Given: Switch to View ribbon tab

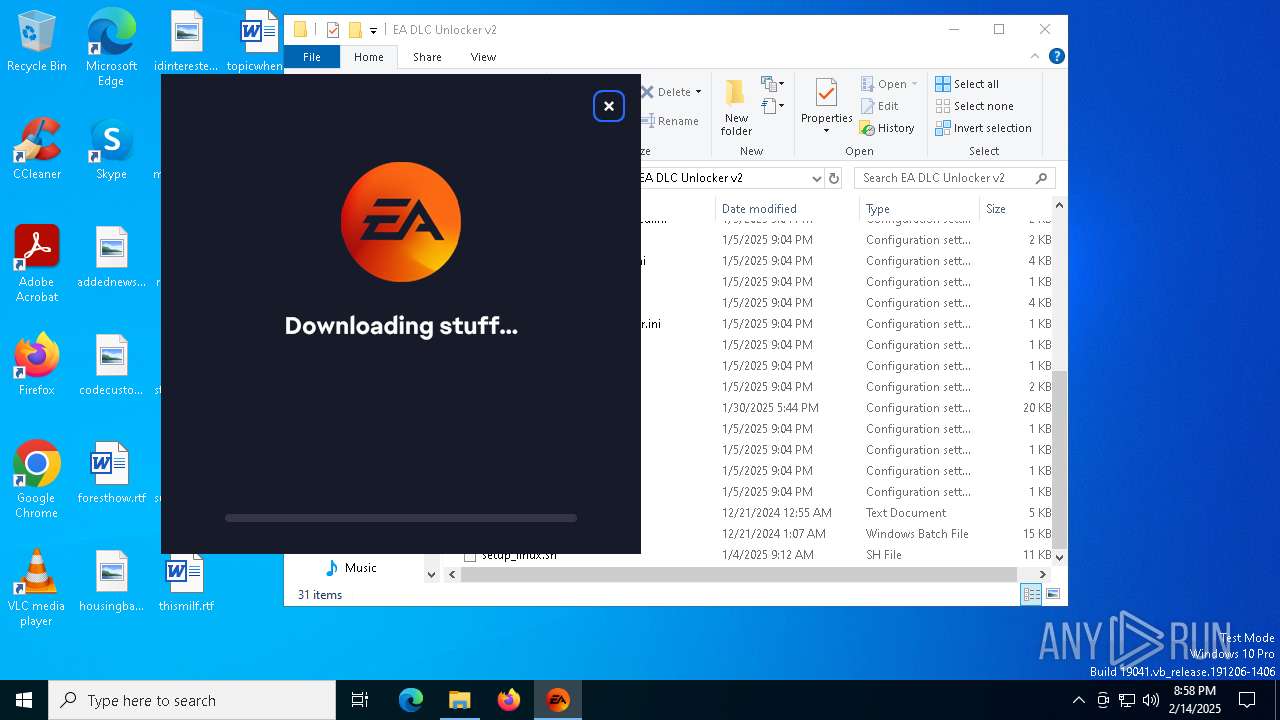Looking at the screenshot, I should pyautogui.click(x=483, y=57).
